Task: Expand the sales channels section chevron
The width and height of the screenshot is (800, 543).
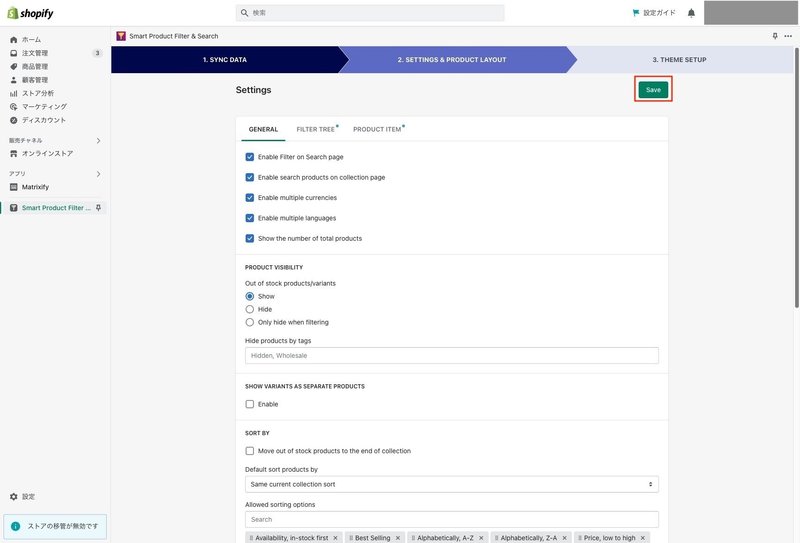Action: click(98, 140)
